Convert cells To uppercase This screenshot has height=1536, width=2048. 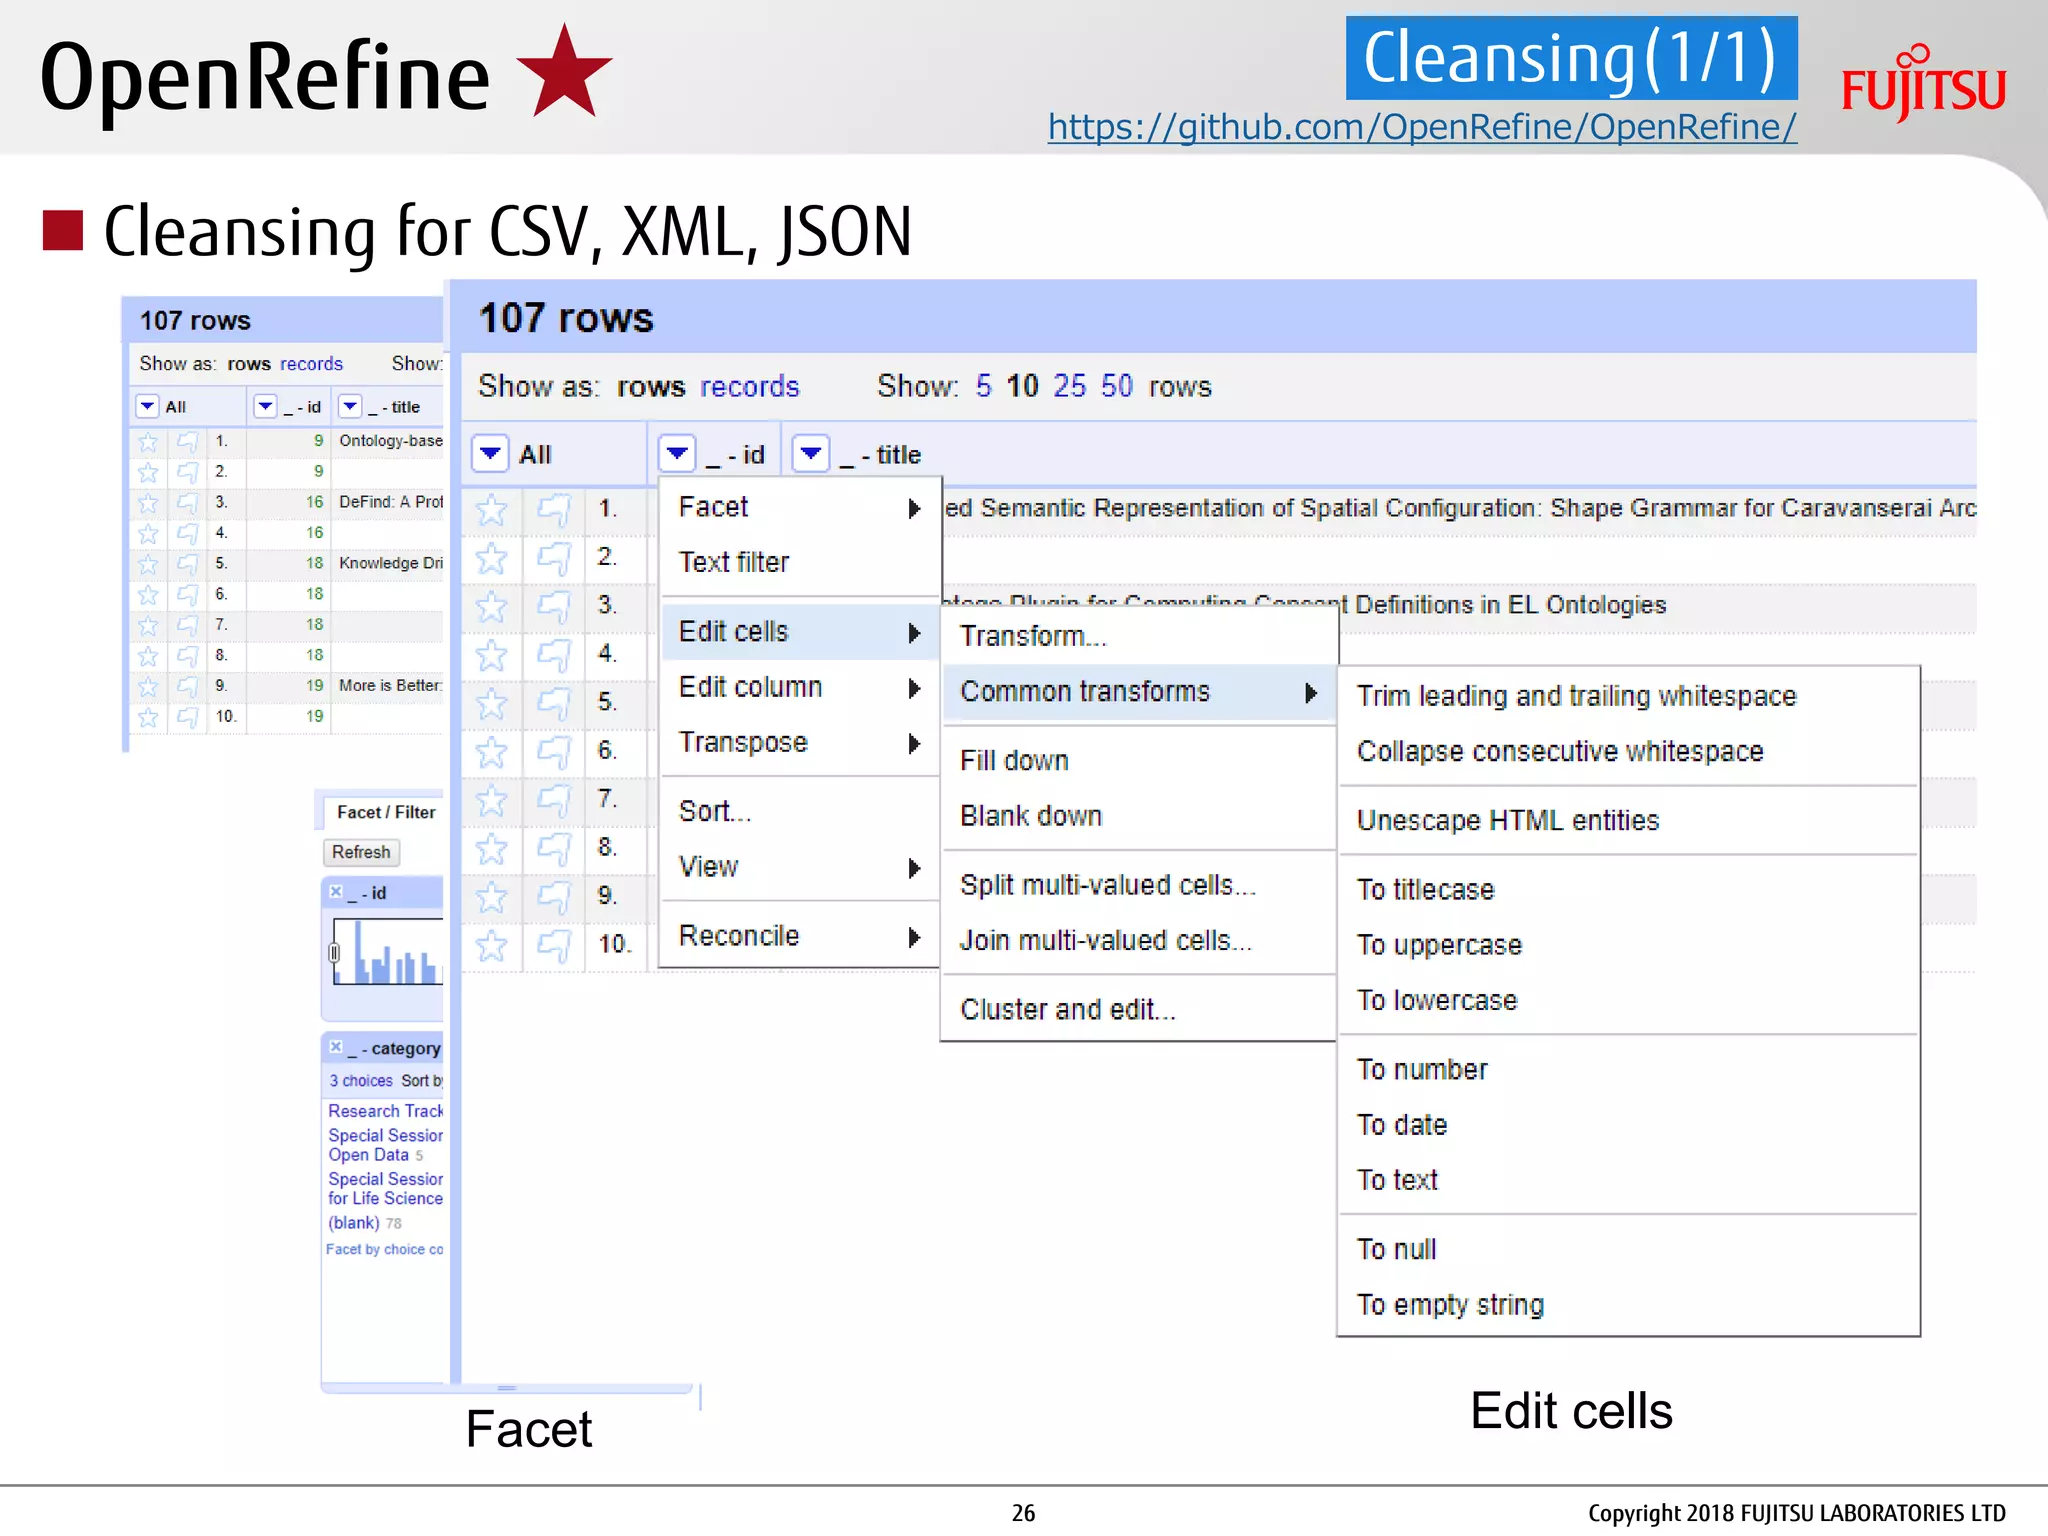click(1628, 945)
